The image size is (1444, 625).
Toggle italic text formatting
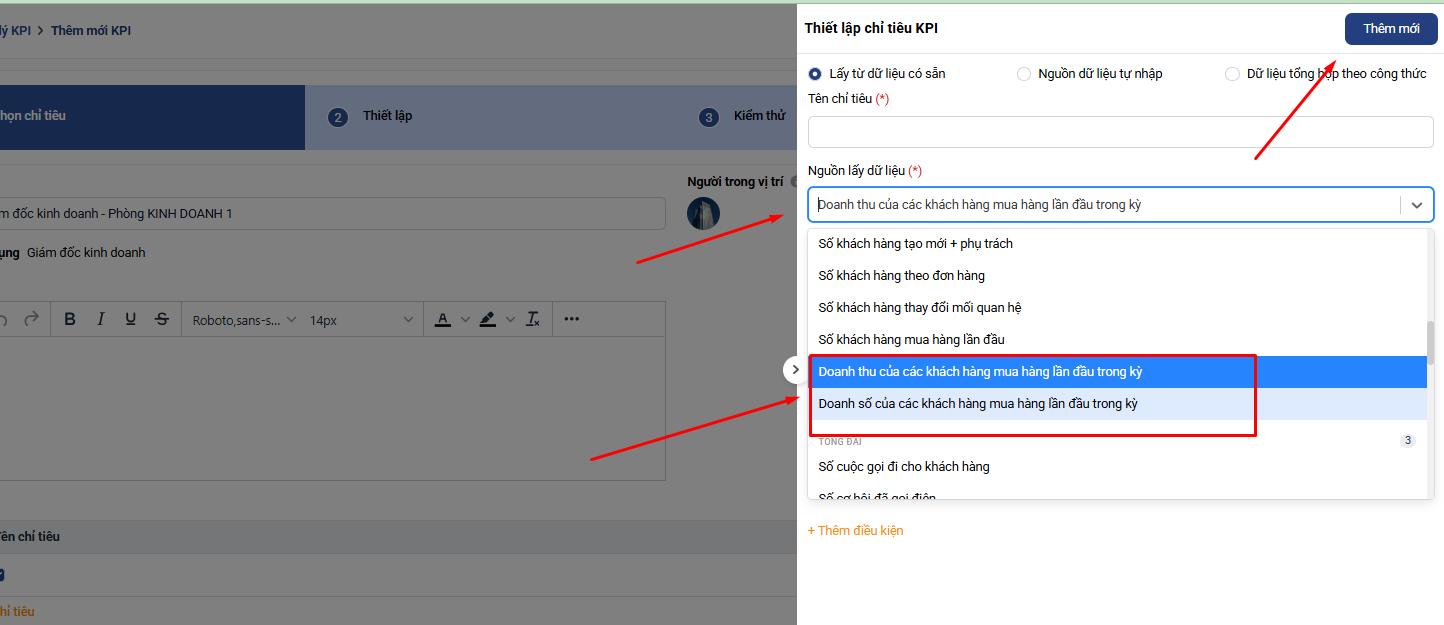(x=100, y=320)
